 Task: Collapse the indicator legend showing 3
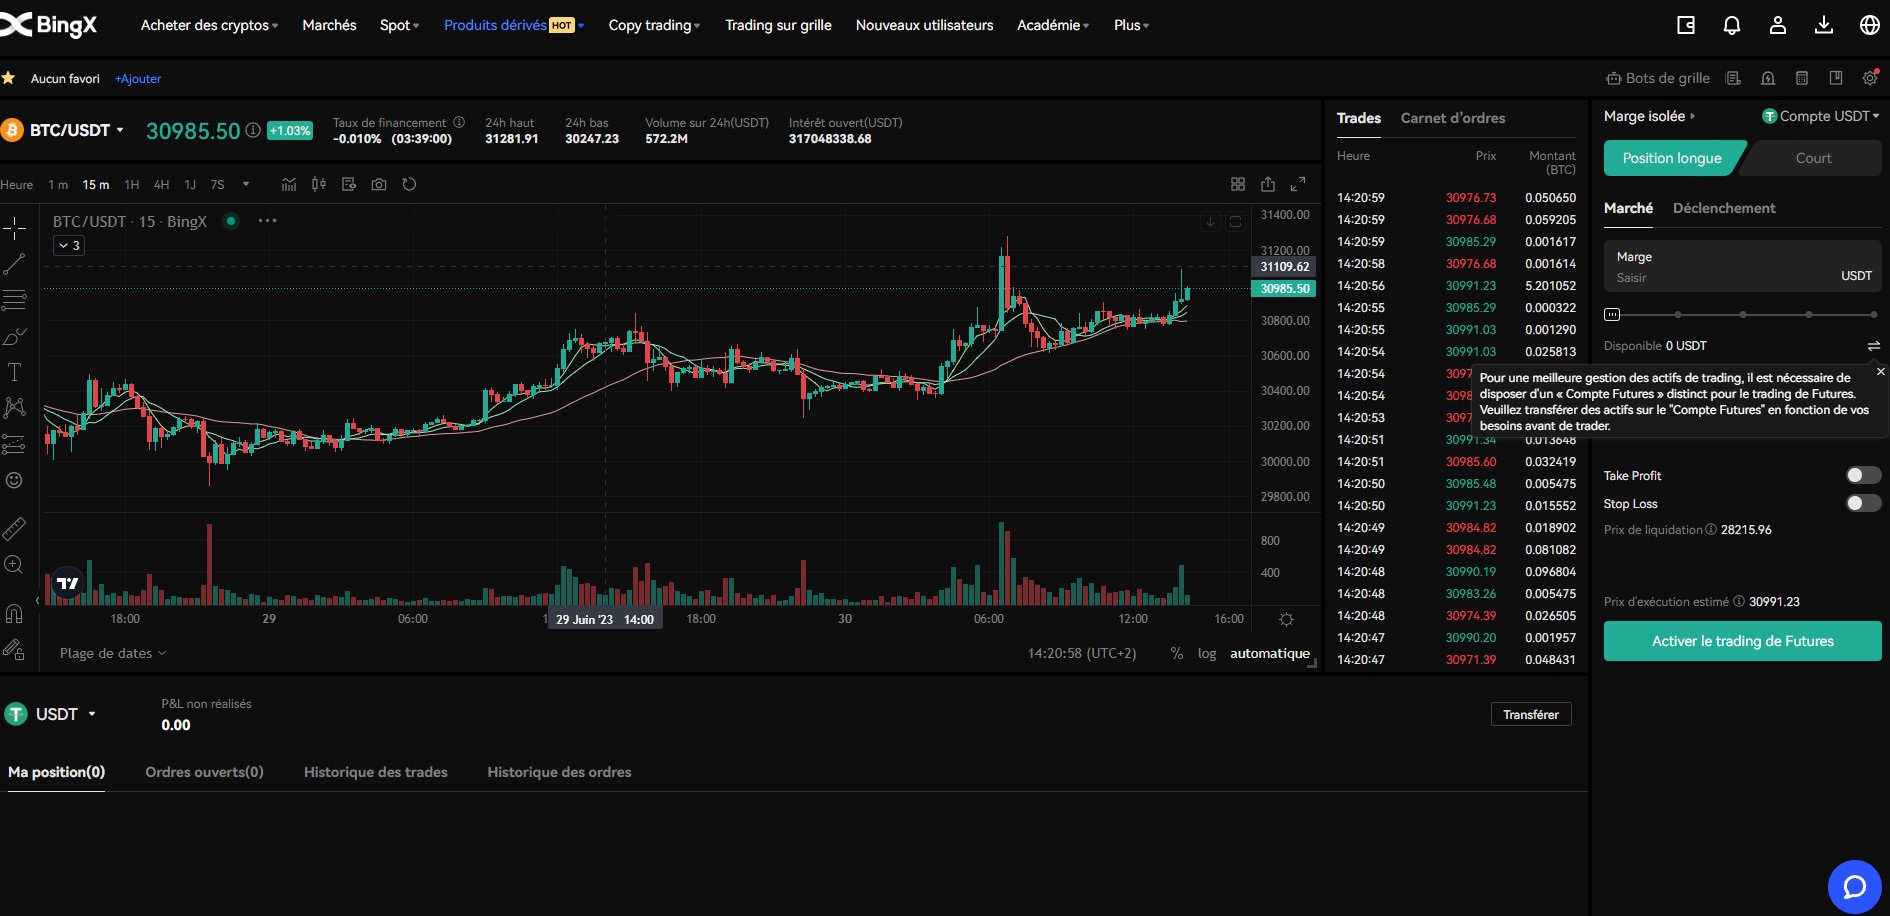(x=68, y=245)
